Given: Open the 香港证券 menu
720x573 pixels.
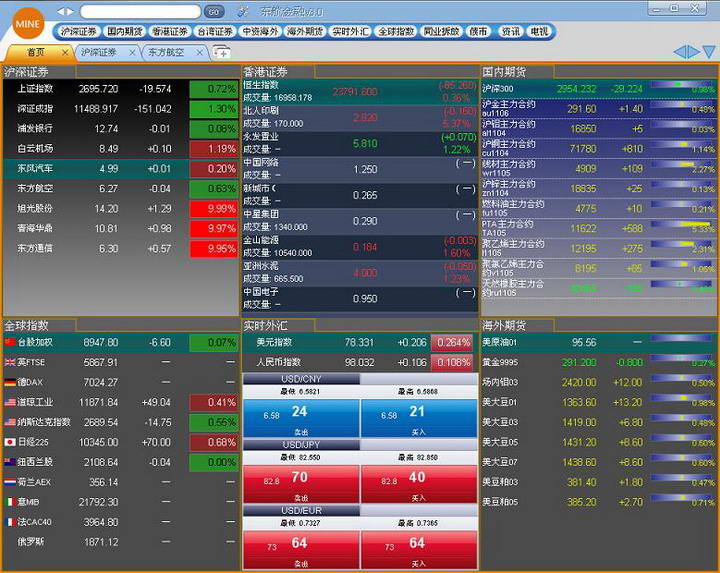Looking at the screenshot, I should pyautogui.click(x=170, y=32).
